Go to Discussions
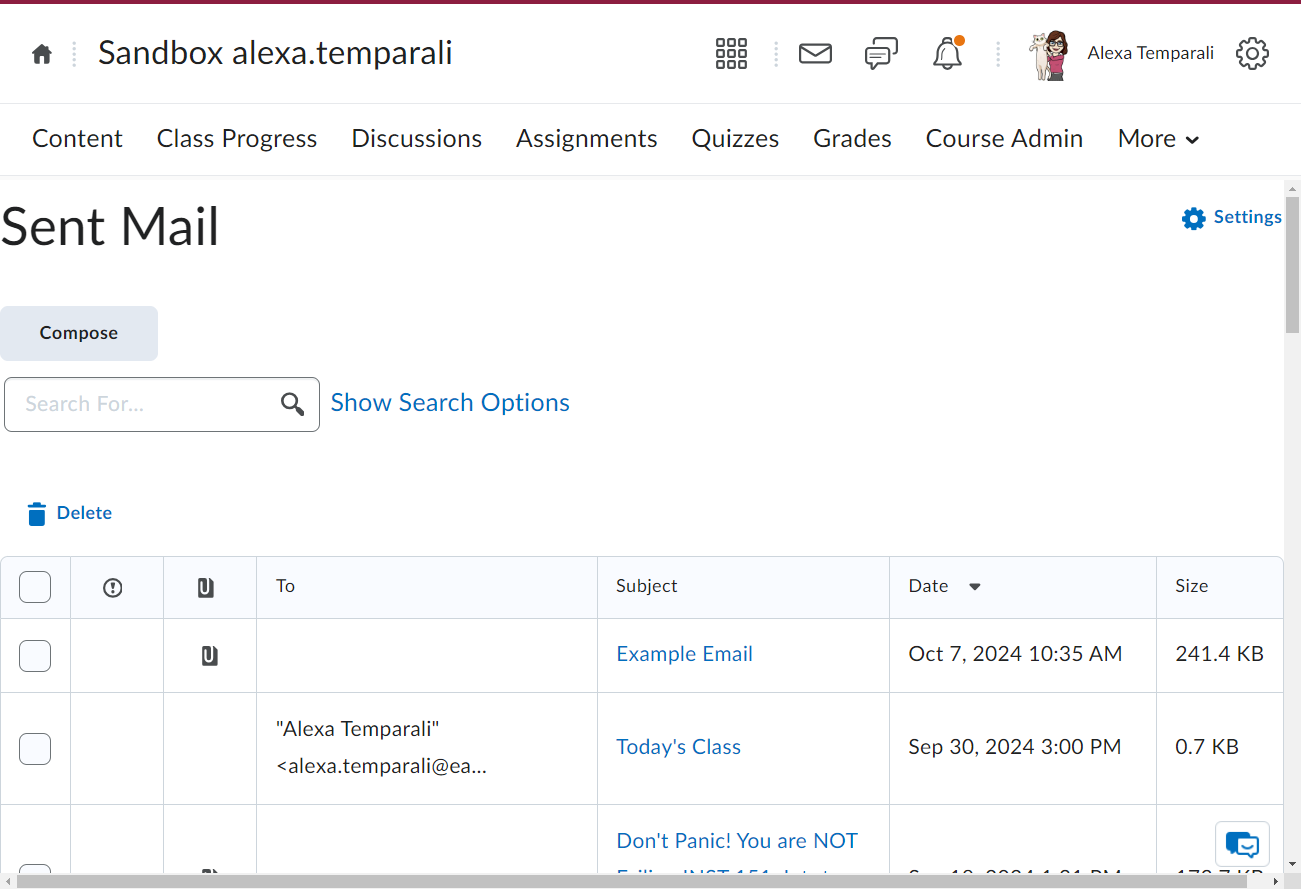This screenshot has height=889, width=1301. click(417, 139)
